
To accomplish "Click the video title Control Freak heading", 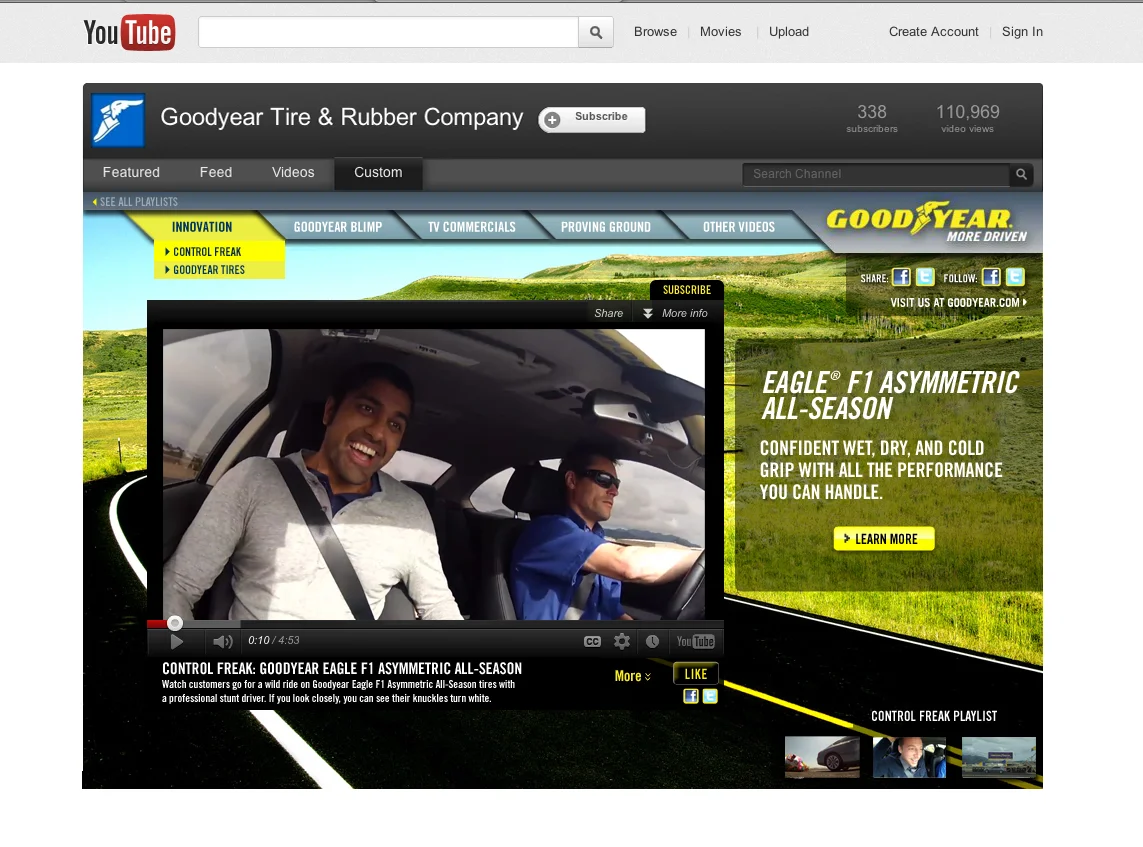I will 342,668.
